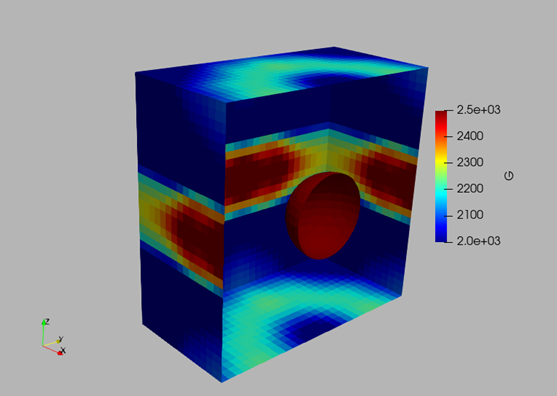Click the 2200 tick label on legend
This screenshot has height=396, width=557.
pyautogui.click(x=470, y=189)
